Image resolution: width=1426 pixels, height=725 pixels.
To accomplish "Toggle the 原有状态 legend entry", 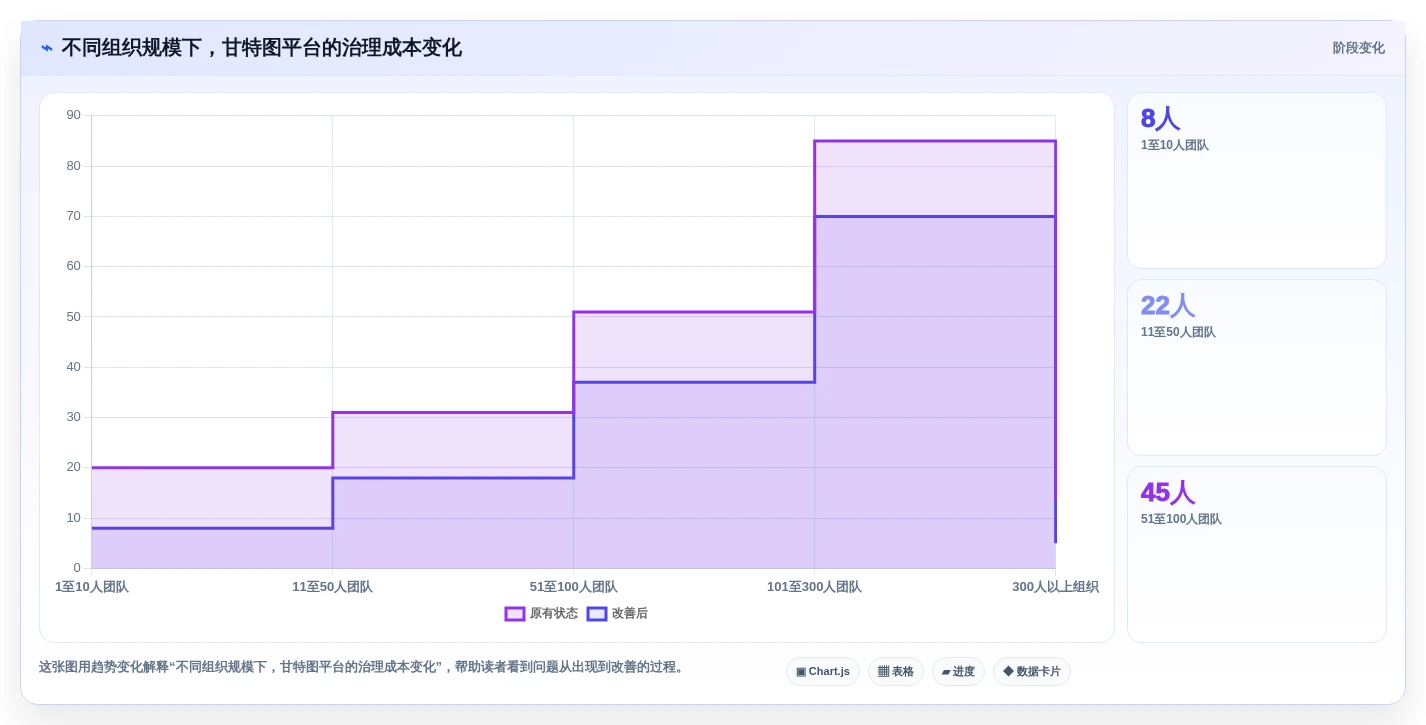I will pos(541,614).
